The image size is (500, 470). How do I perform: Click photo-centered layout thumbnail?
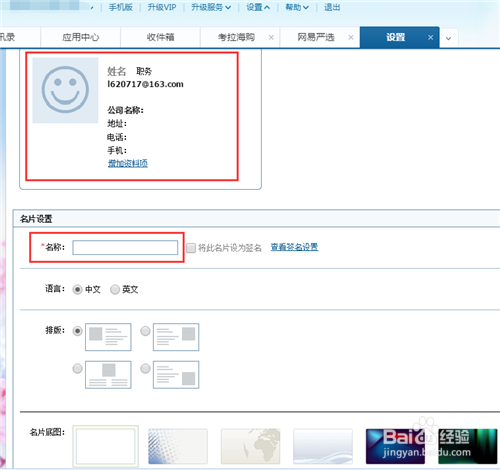[108, 375]
